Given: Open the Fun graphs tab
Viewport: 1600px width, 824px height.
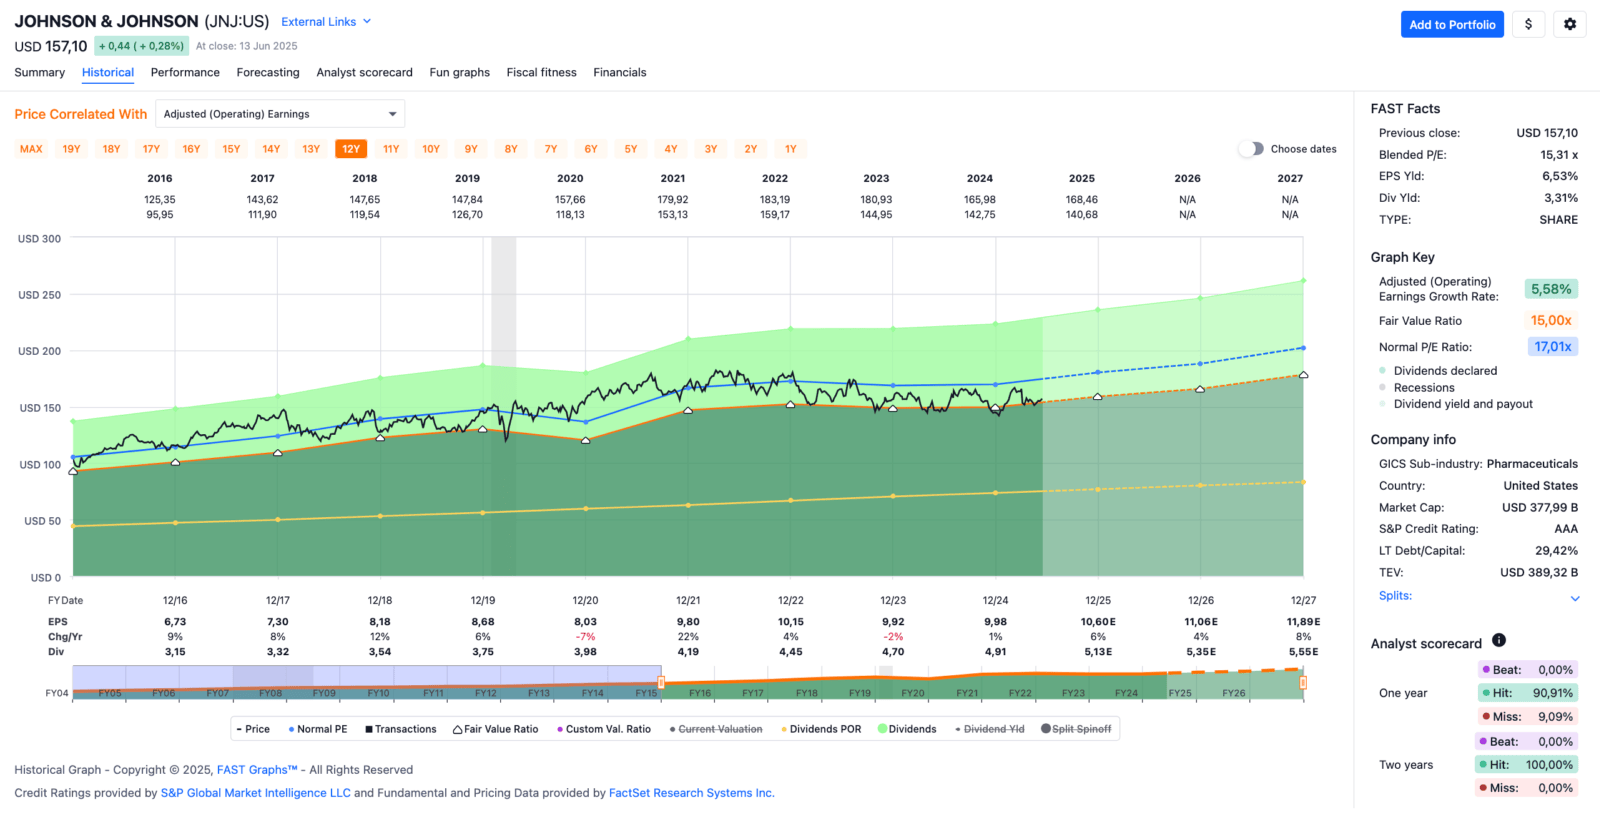Looking at the screenshot, I should click(459, 72).
